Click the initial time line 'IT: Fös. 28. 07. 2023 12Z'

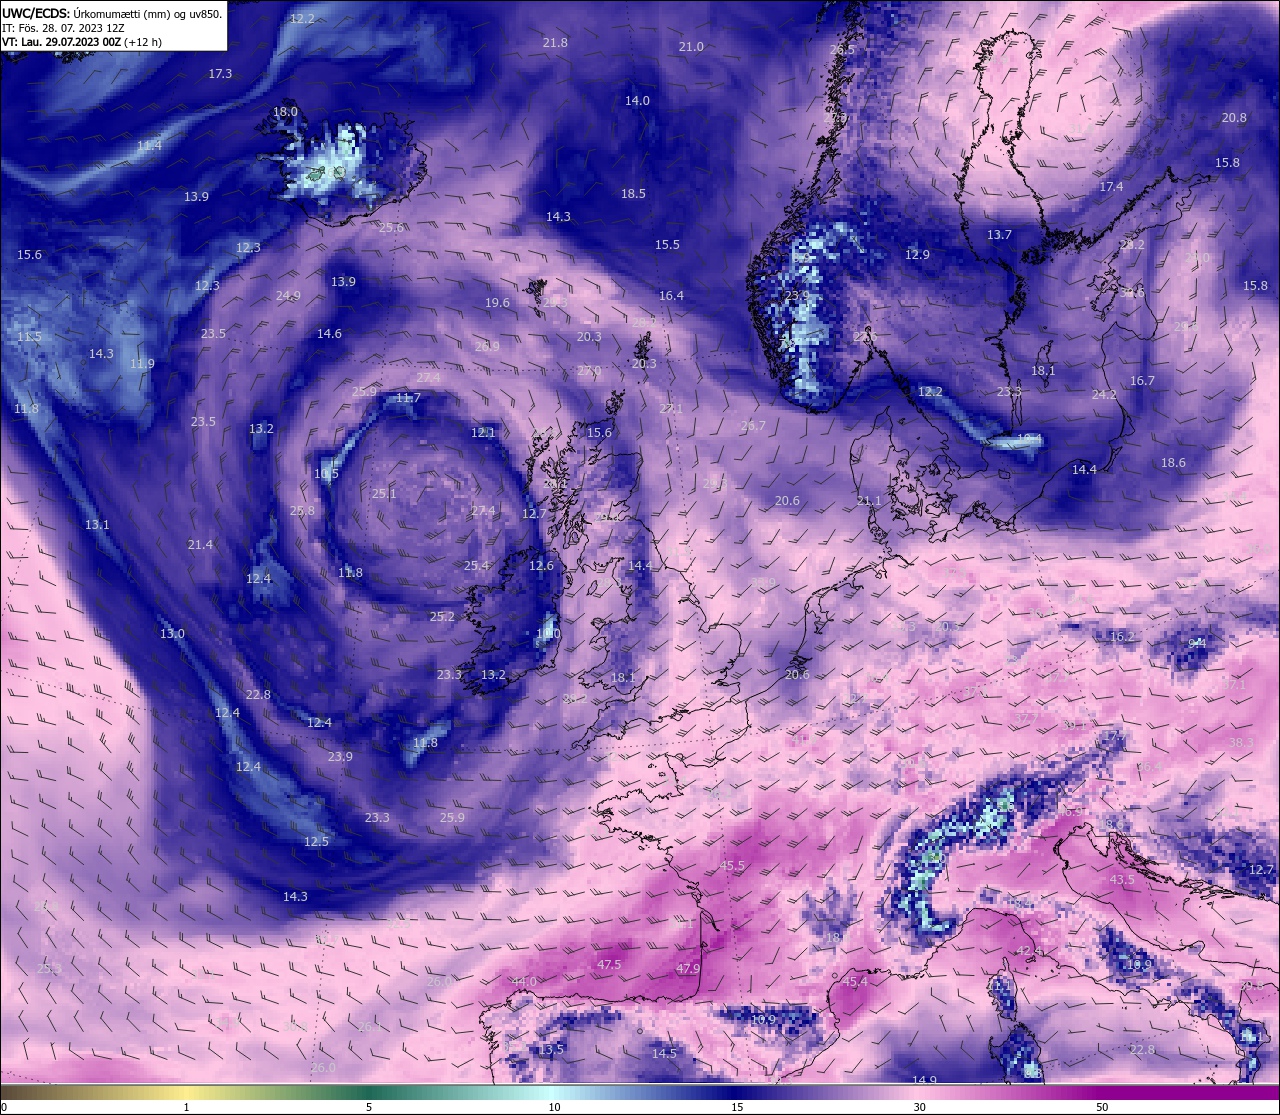coord(63,28)
